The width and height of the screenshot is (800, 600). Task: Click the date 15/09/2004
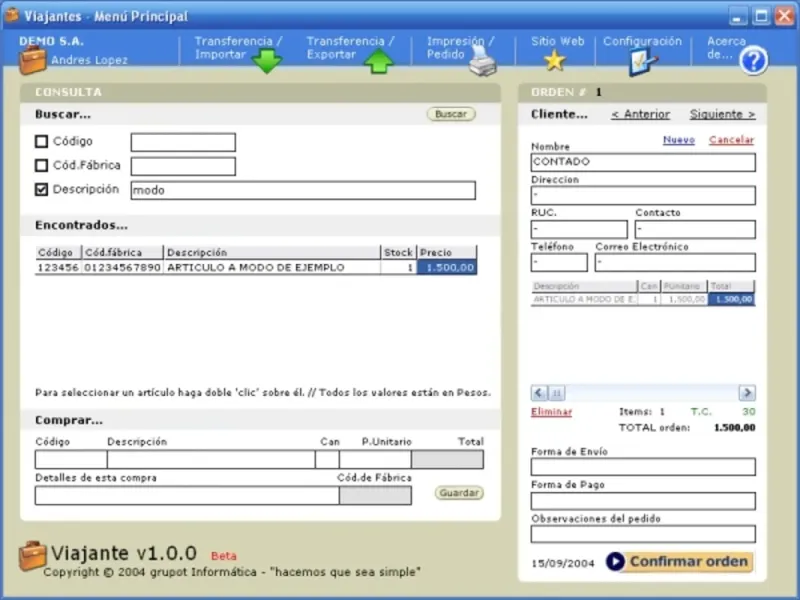[563, 564]
